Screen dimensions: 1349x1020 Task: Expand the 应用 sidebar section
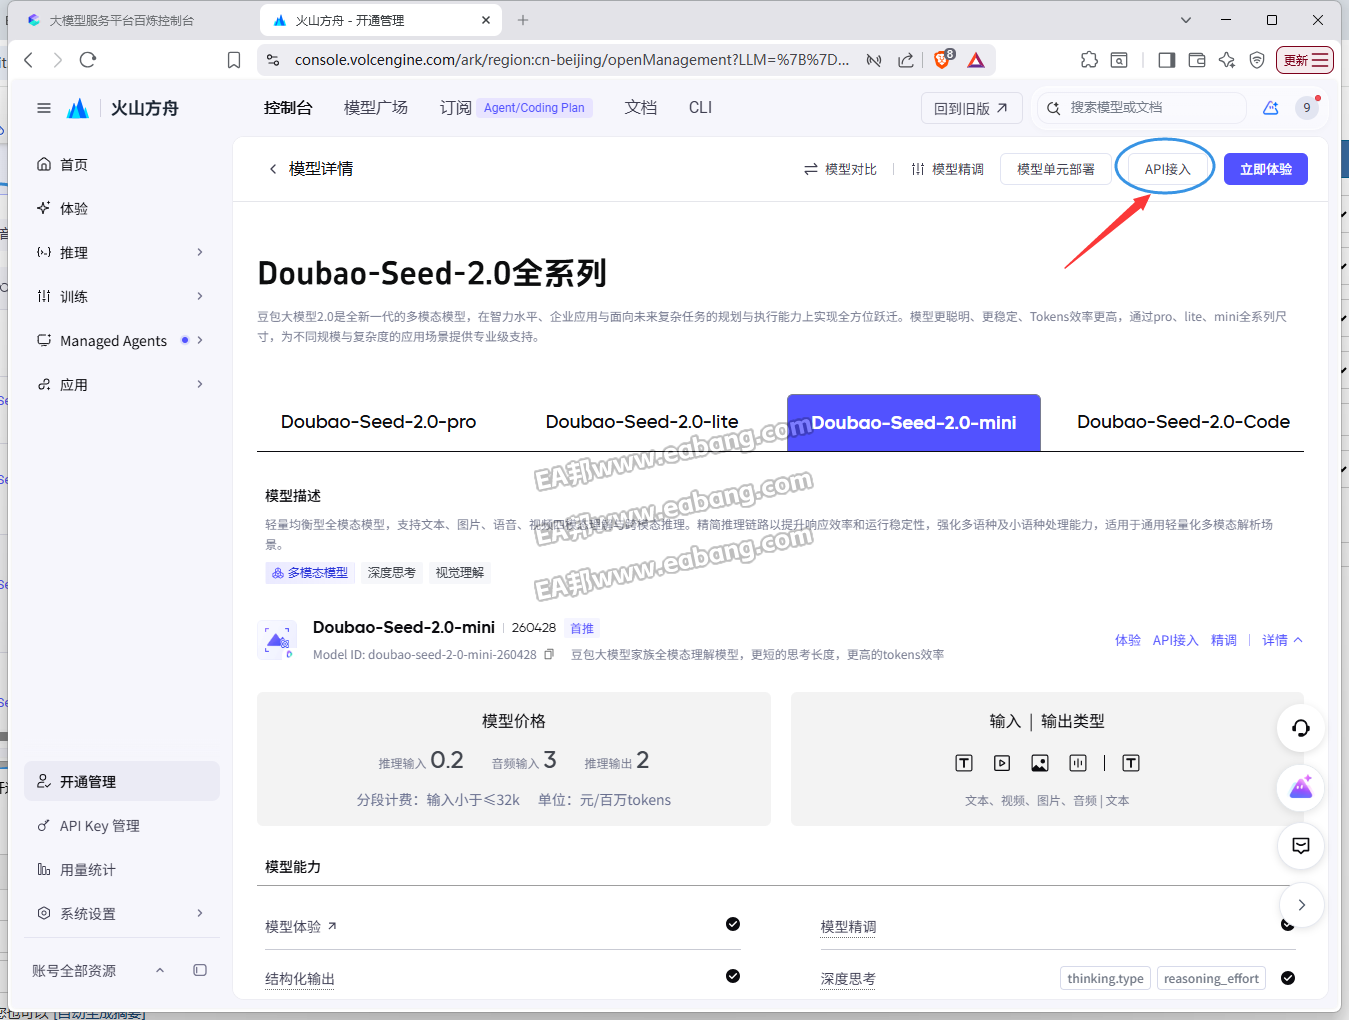point(122,384)
